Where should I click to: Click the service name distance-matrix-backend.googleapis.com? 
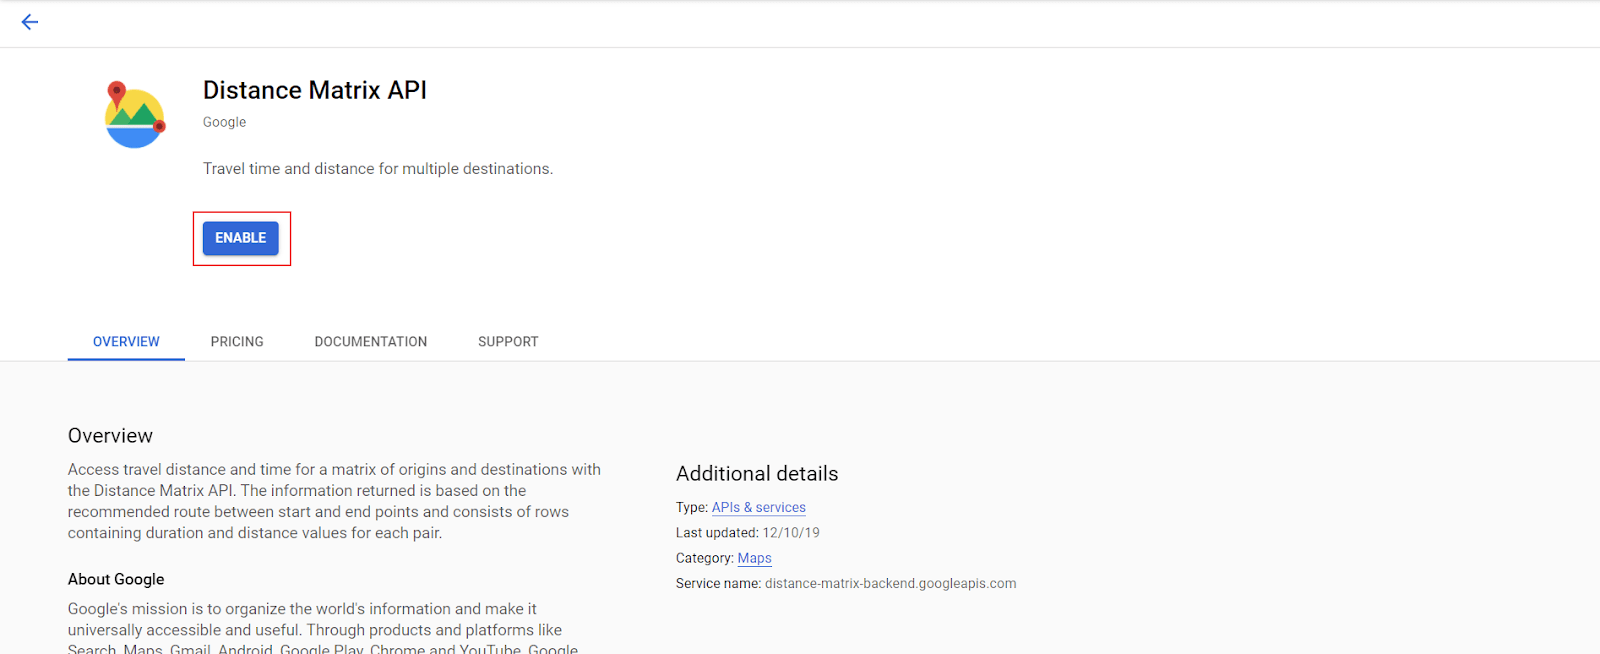pyautogui.click(x=890, y=583)
